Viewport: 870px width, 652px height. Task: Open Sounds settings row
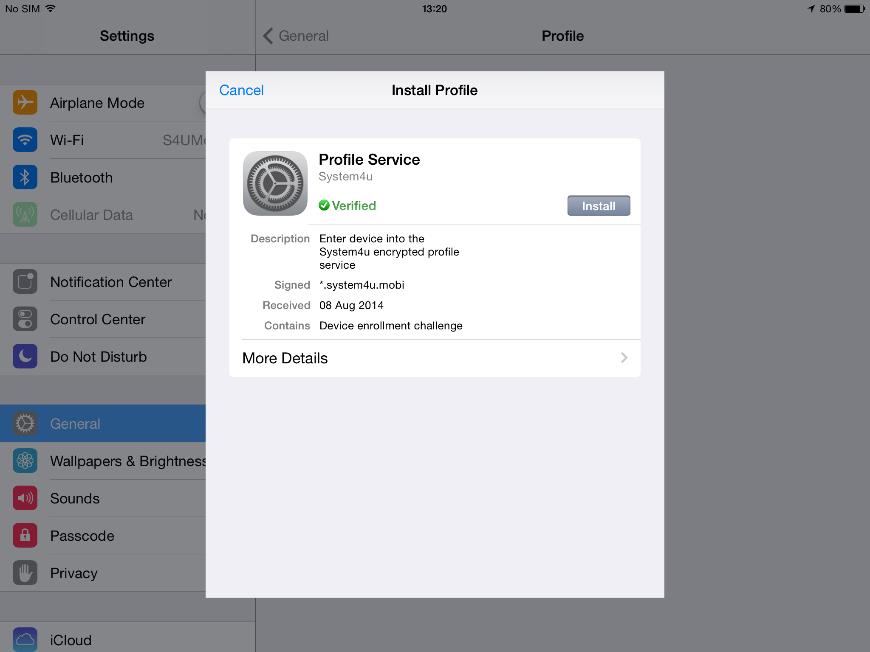click(103, 498)
